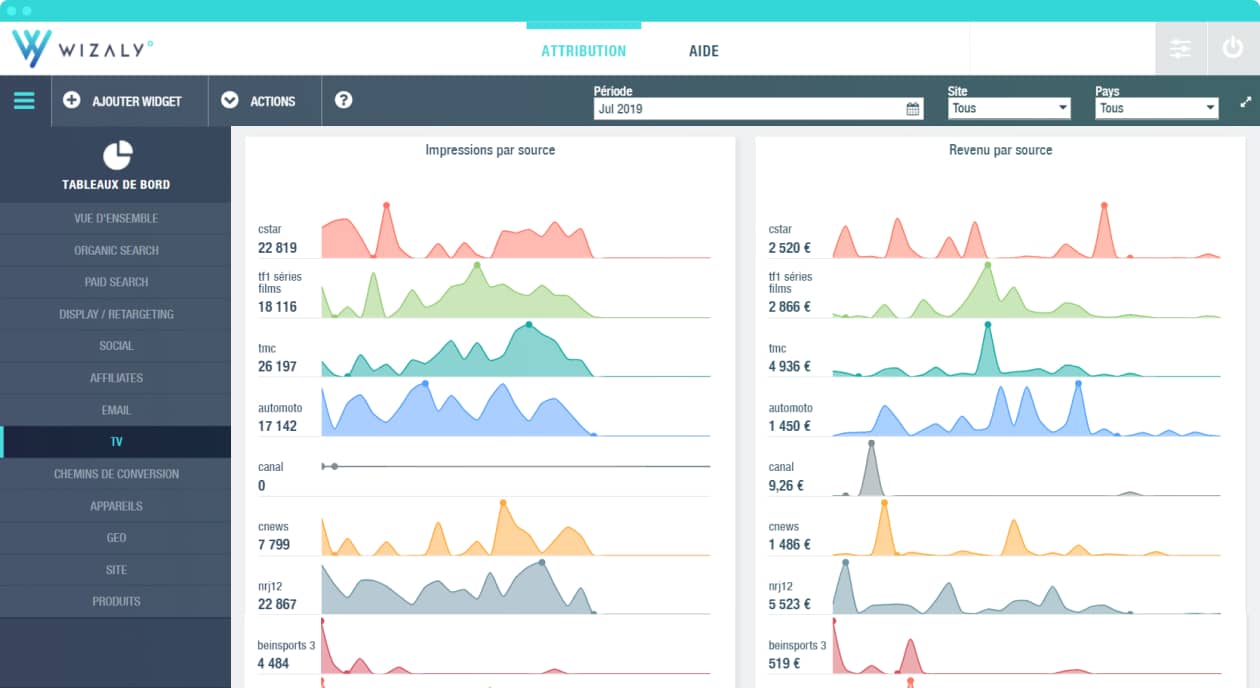Select Display / Retargeting in sidebar
The image size is (1260, 688).
tap(116, 314)
